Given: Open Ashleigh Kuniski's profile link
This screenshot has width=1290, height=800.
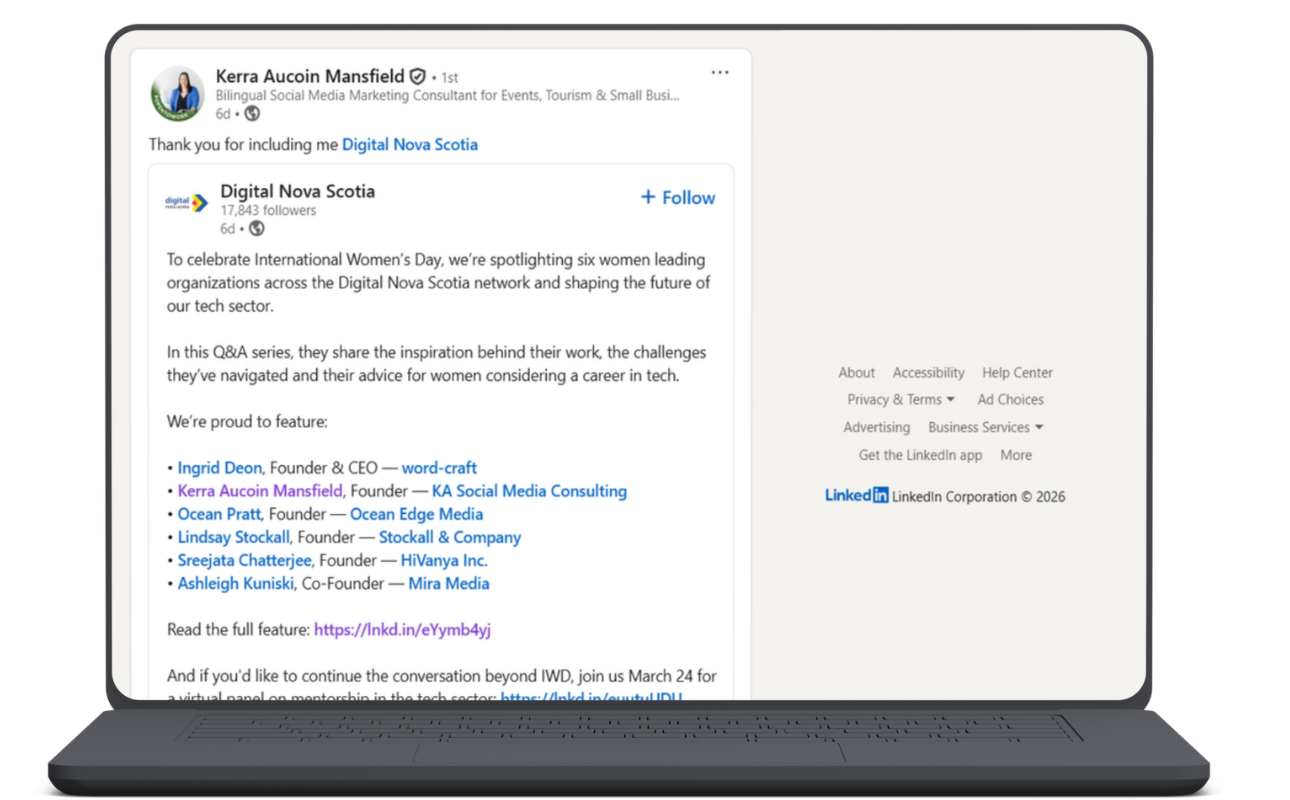Looking at the screenshot, I should tap(236, 583).
